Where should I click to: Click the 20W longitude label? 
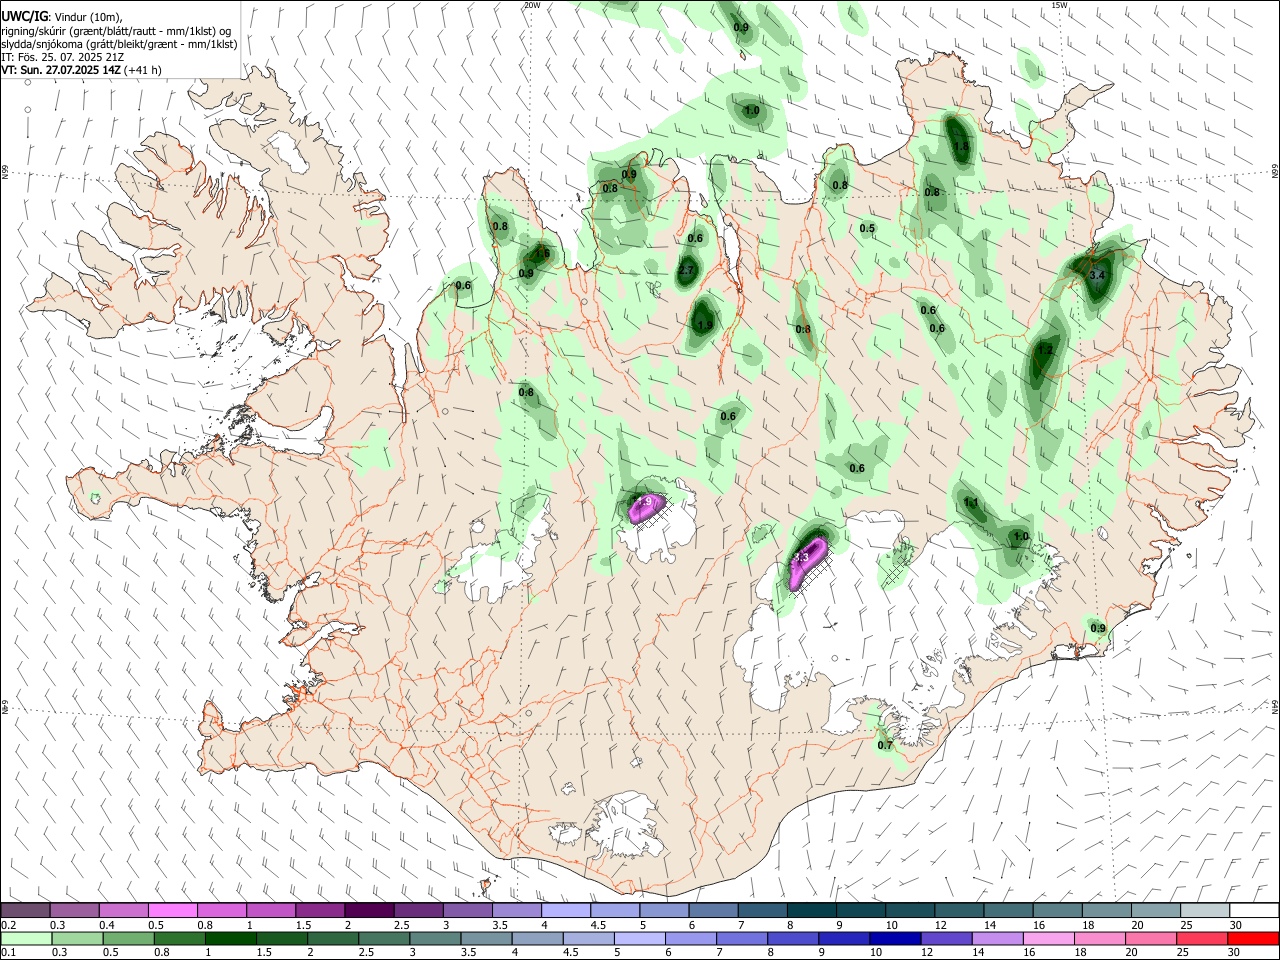point(532,5)
